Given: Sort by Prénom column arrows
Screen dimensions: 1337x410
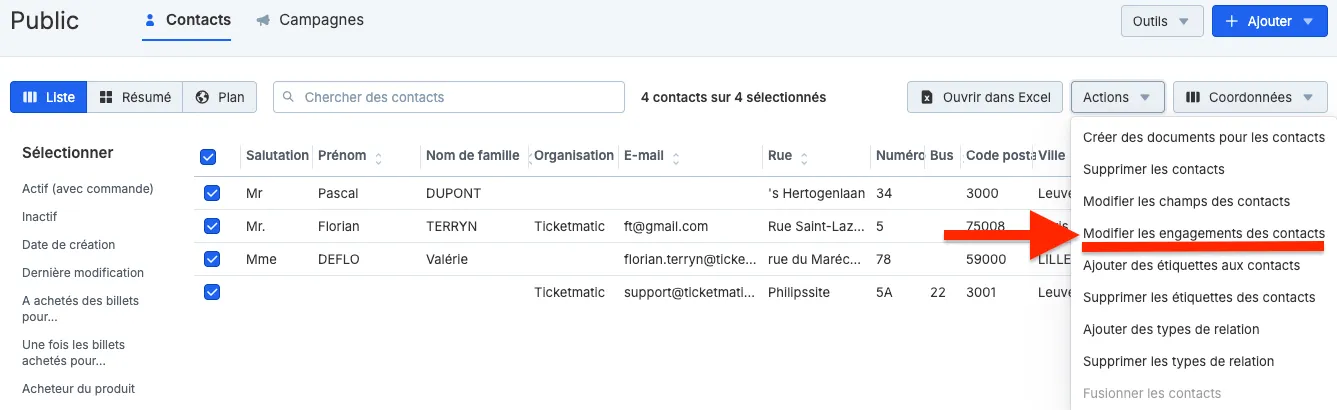Looking at the screenshot, I should (379, 156).
